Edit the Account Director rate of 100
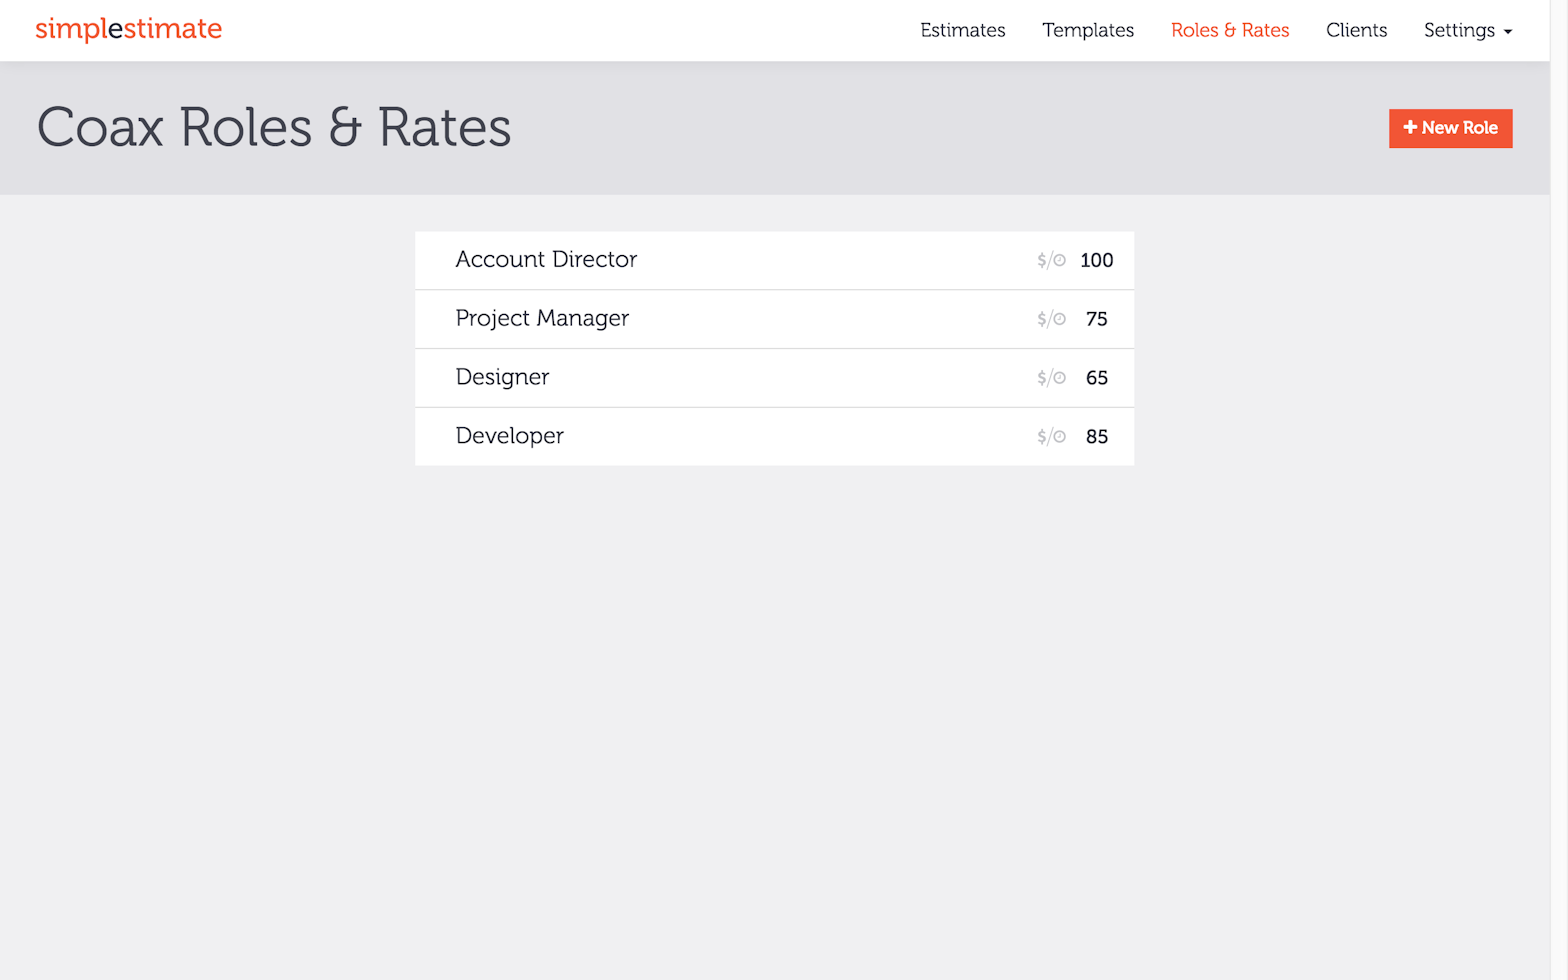This screenshot has width=1568, height=980. tap(1096, 260)
